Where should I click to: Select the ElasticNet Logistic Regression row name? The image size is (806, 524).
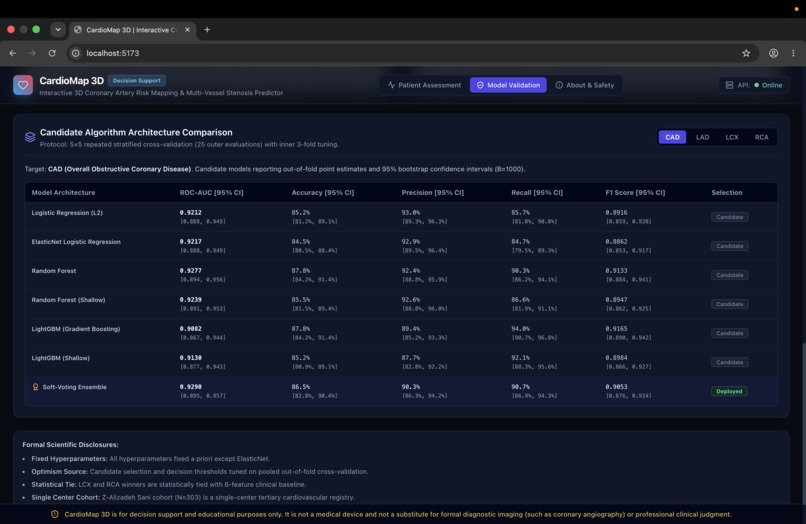76,242
